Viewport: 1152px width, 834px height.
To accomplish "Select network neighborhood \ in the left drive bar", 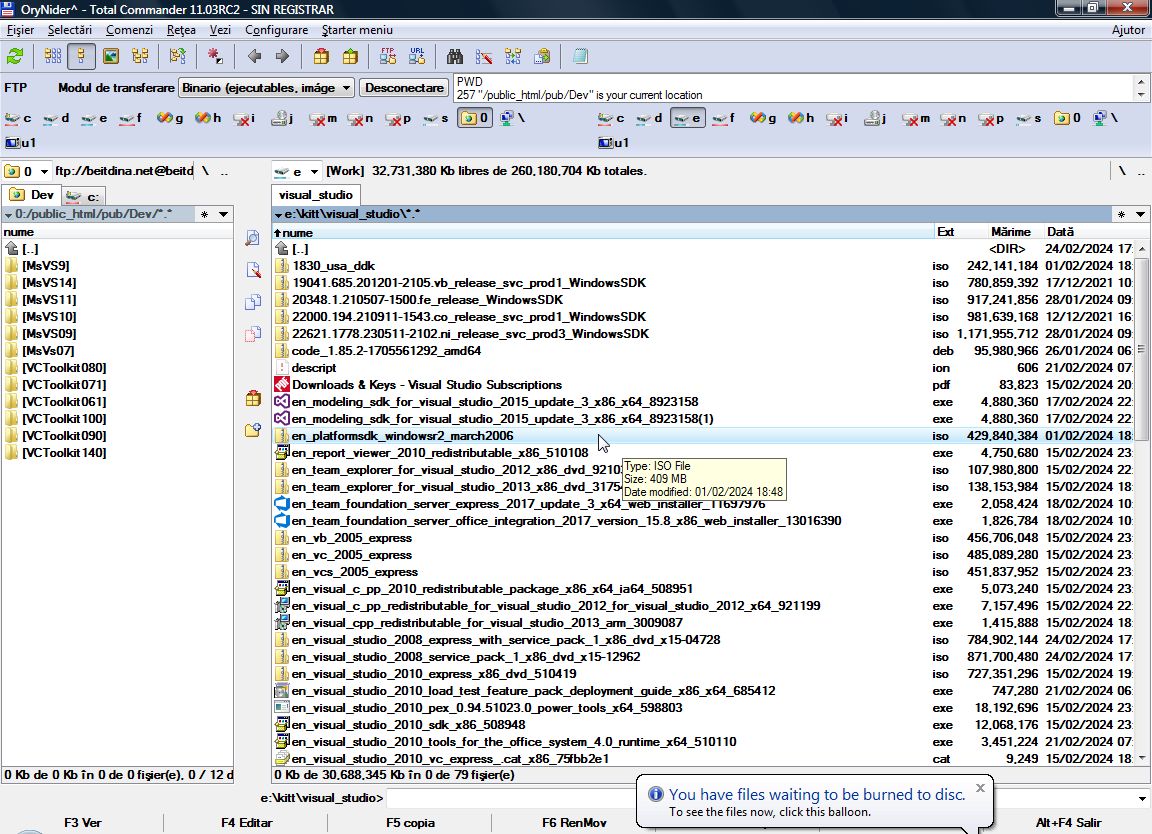I will (x=513, y=118).
